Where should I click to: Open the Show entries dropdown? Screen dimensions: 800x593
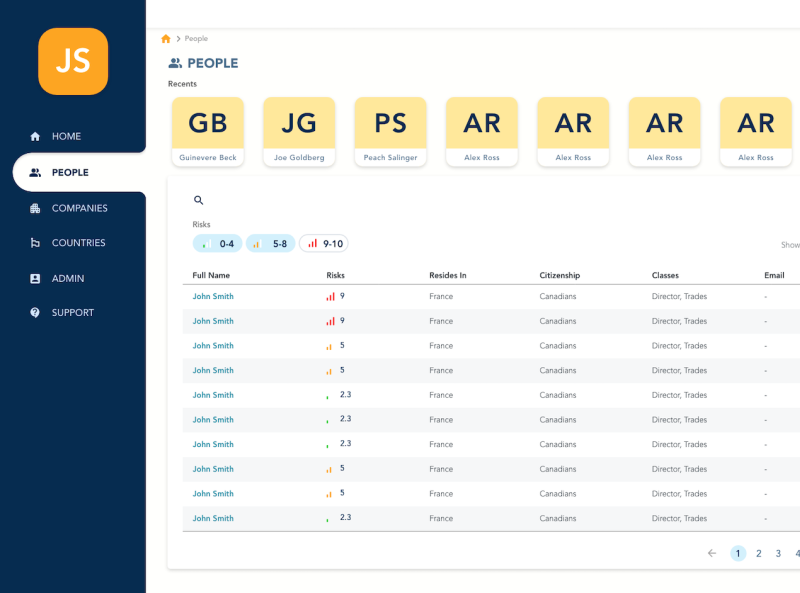790,244
